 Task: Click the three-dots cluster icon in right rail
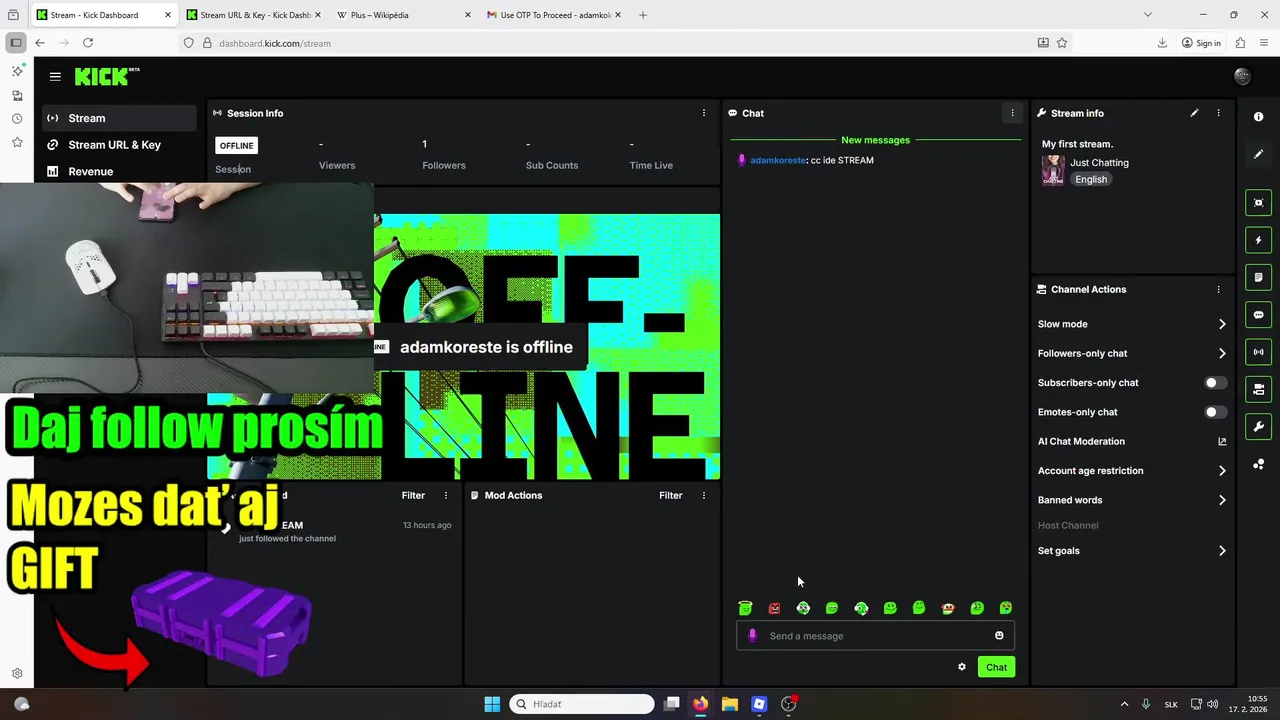[1258, 464]
